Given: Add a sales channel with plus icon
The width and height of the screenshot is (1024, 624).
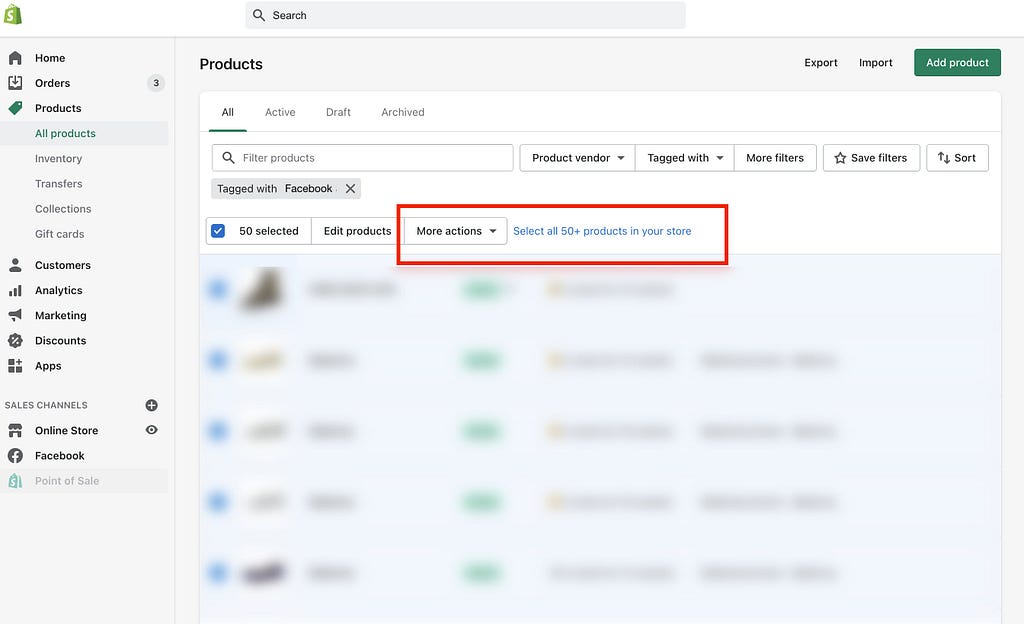Looking at the screenshot, I should (x=152, y=405).
